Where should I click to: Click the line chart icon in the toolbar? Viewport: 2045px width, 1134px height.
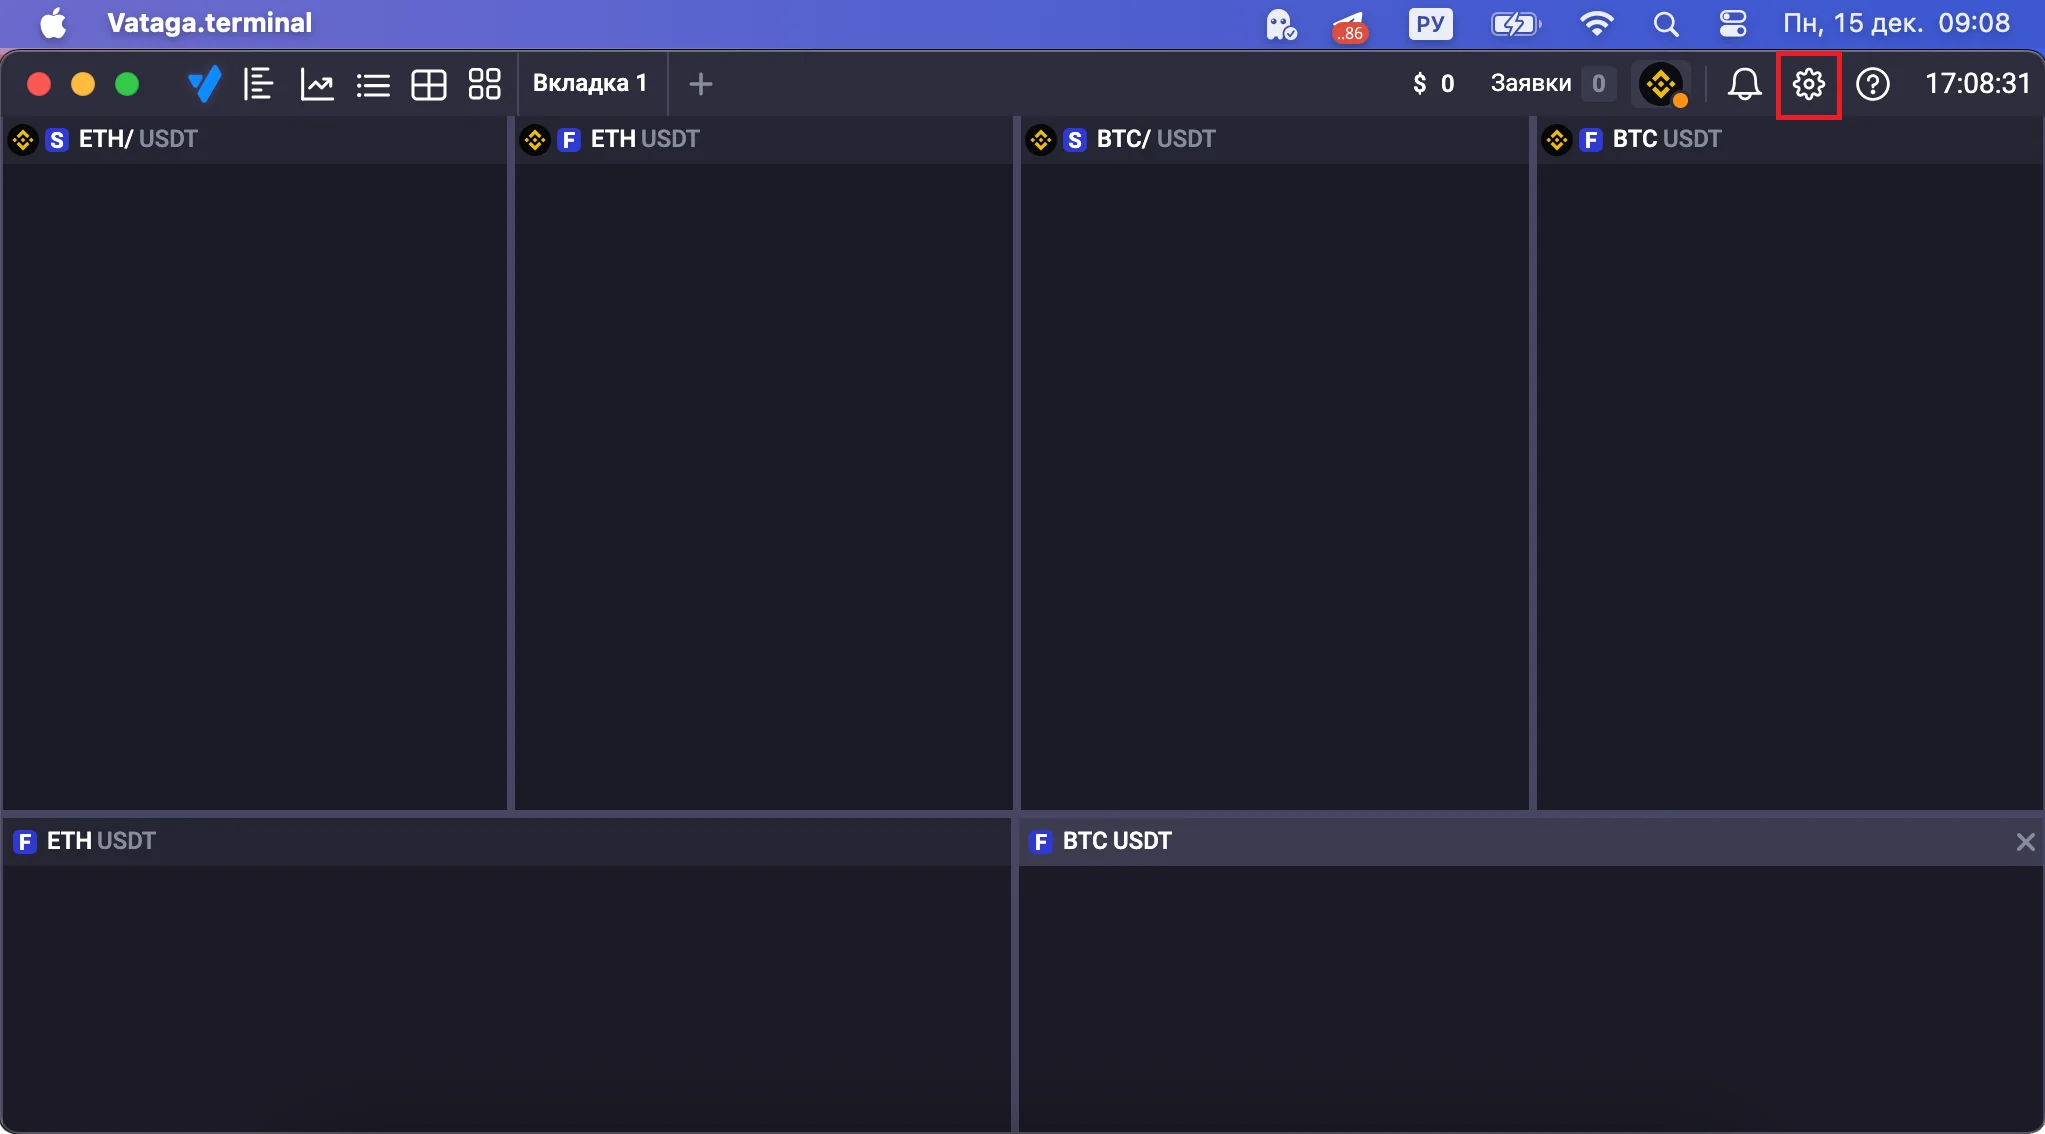317,84
